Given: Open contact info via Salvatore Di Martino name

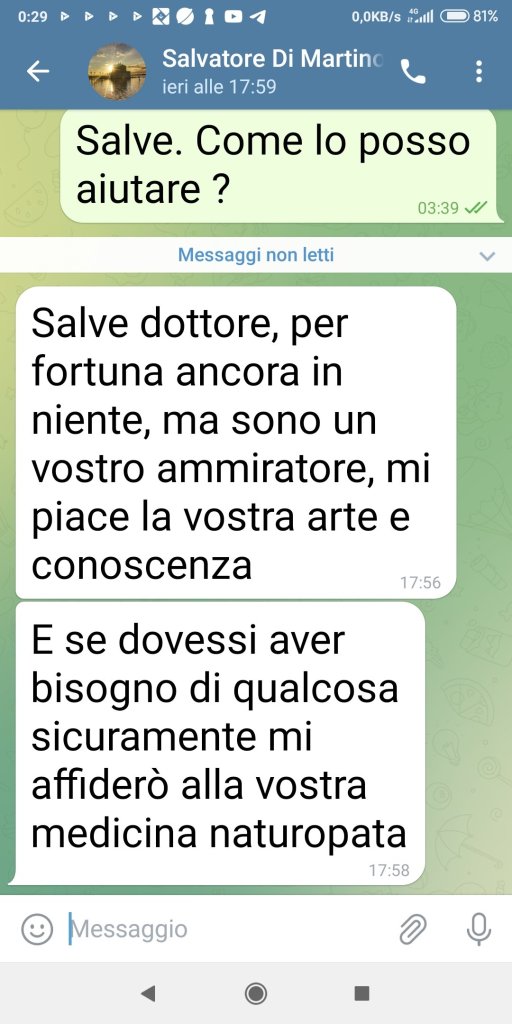Looking at the screenshot, I should 273,59.
